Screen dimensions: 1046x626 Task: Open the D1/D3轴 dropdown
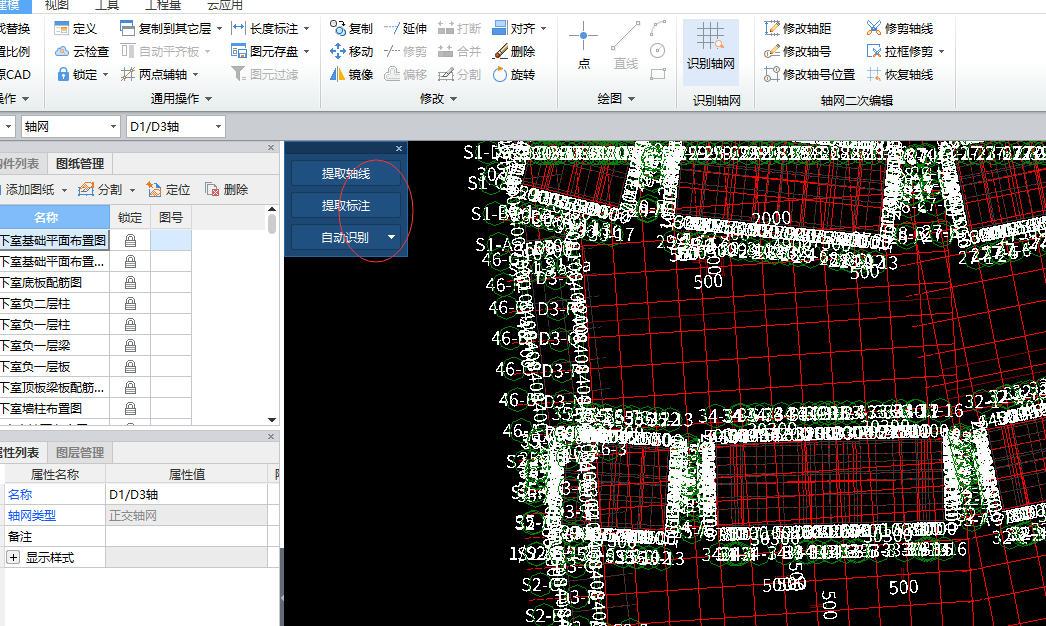coord(217,127)
